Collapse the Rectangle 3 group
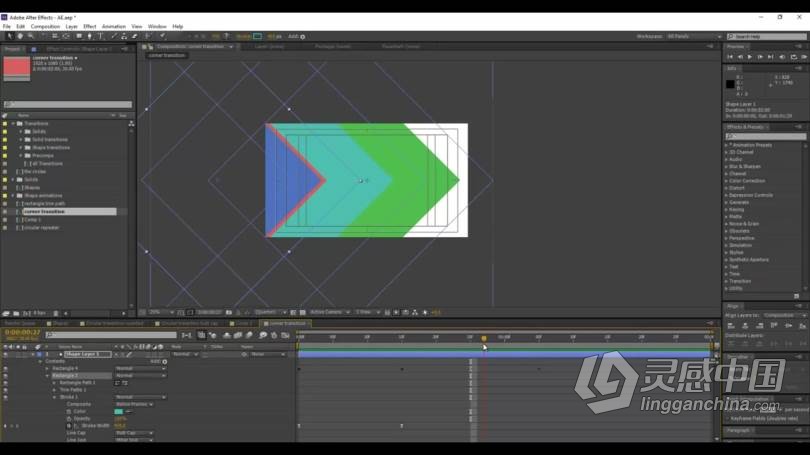Viewport: 810px width, 455px height. tap(48, 375)
